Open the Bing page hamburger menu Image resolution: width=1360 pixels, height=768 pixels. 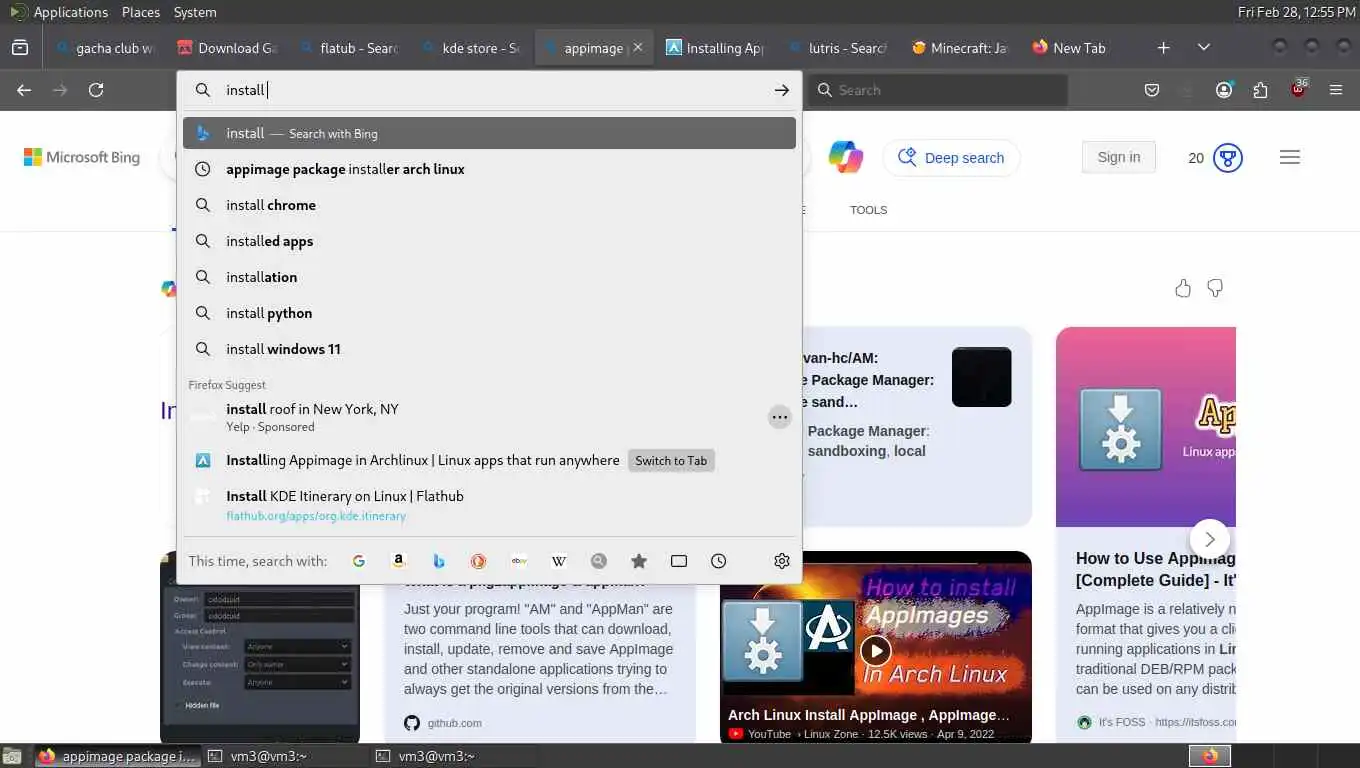click(1290, 157)
